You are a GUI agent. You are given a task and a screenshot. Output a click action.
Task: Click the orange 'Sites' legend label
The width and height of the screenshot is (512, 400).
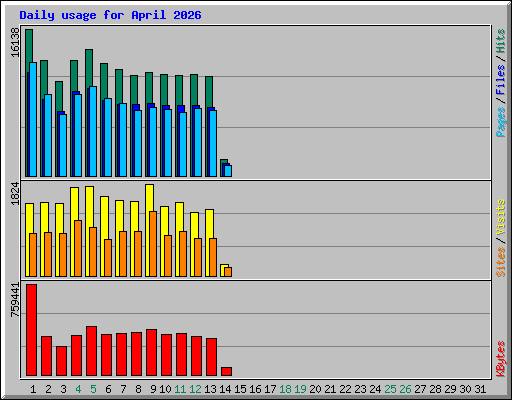click(500, 262)
